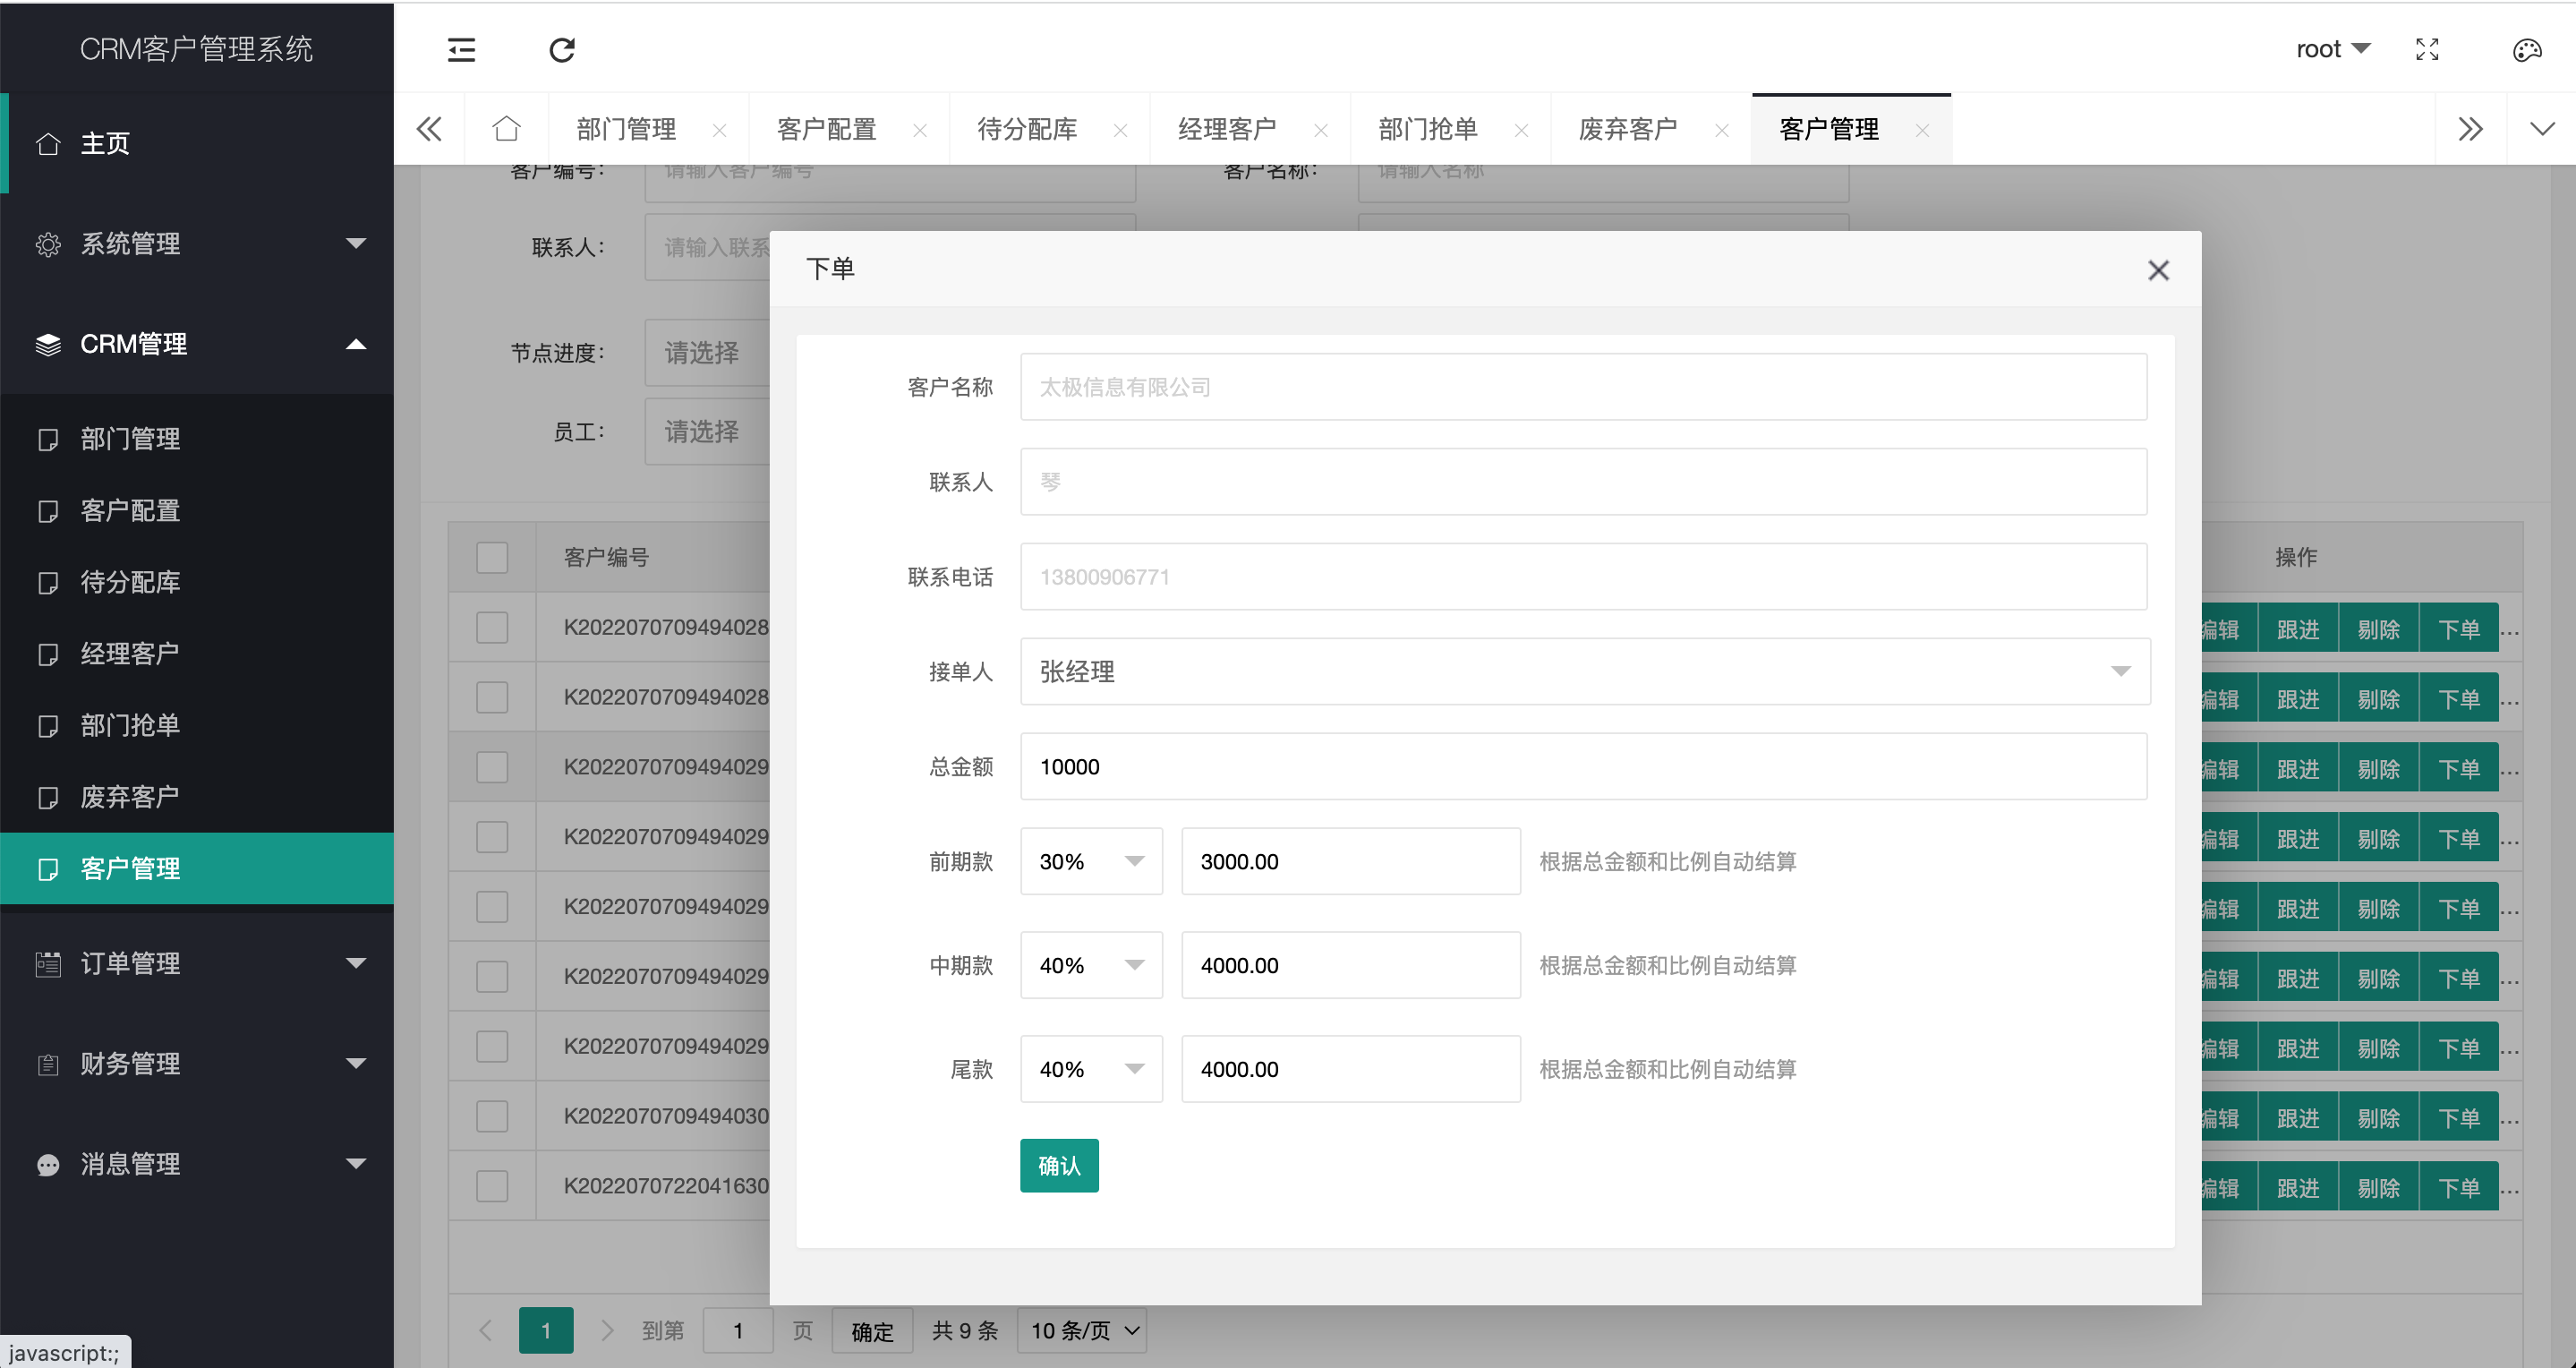Click the 确定 pagination button
The image size is (2576, 1368).
[872, 1331]
